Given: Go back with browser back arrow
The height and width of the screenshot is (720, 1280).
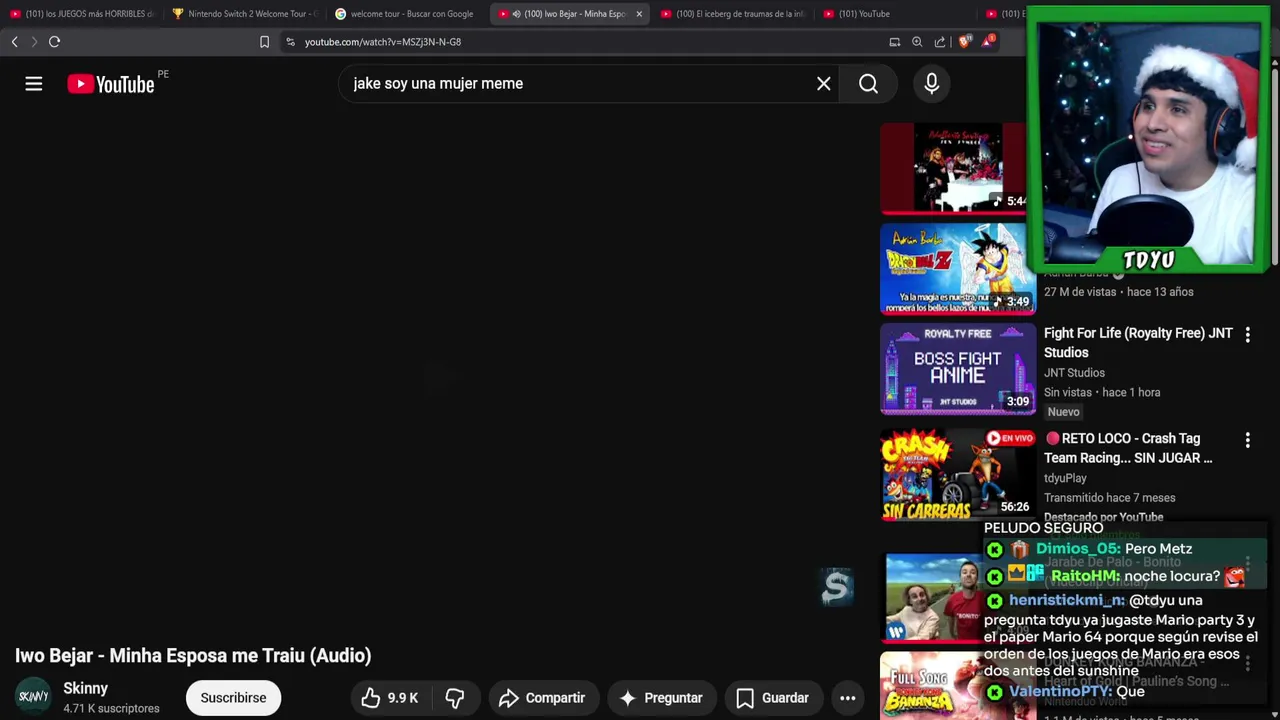Looking at the screenshot, I should [x=14, y=42].
